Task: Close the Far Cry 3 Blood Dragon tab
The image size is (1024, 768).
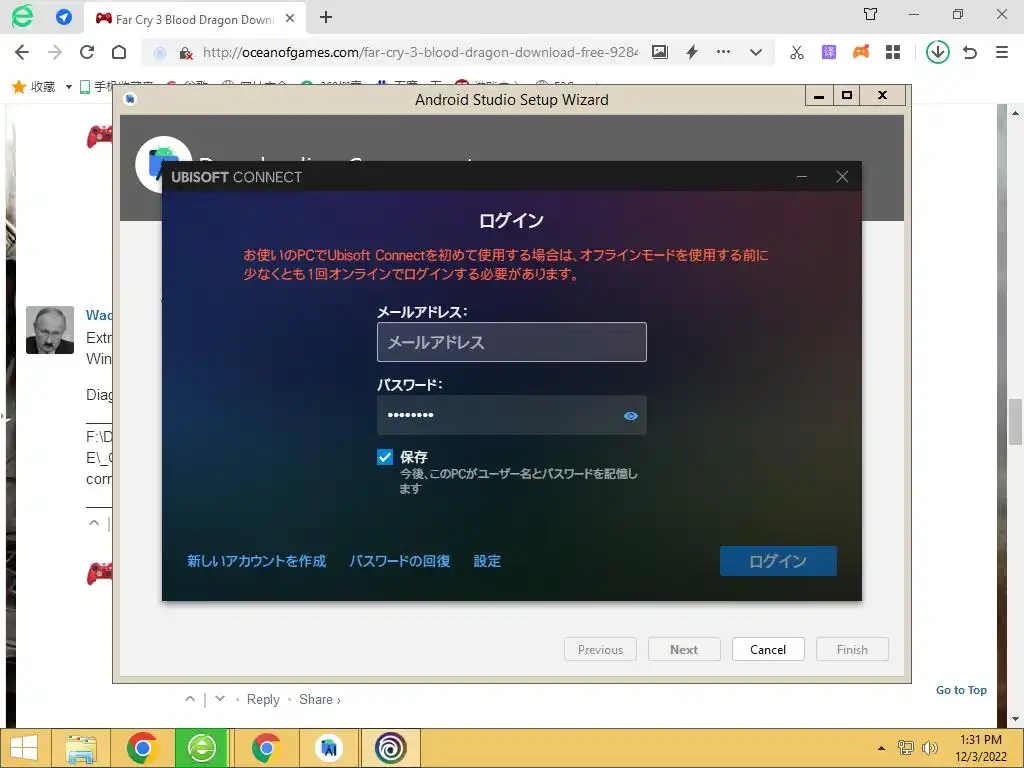Action: [290, 18]
